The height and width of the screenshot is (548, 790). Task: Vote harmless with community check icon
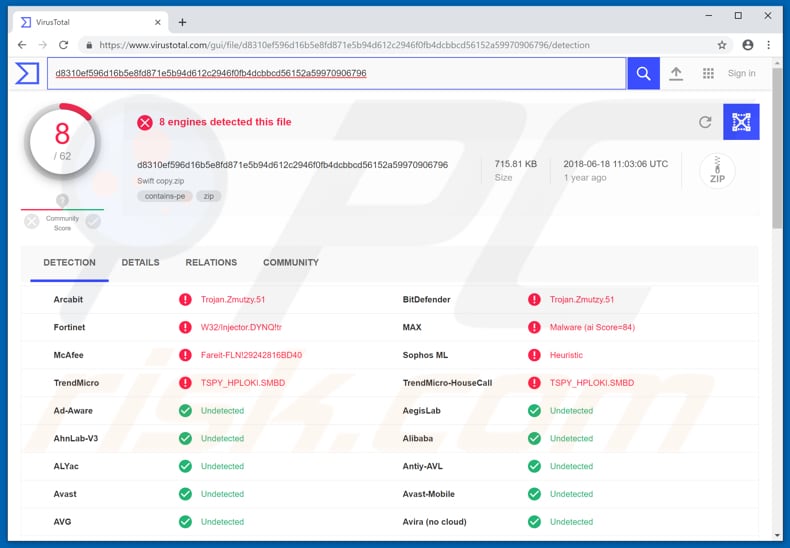(x=93, y=221)
